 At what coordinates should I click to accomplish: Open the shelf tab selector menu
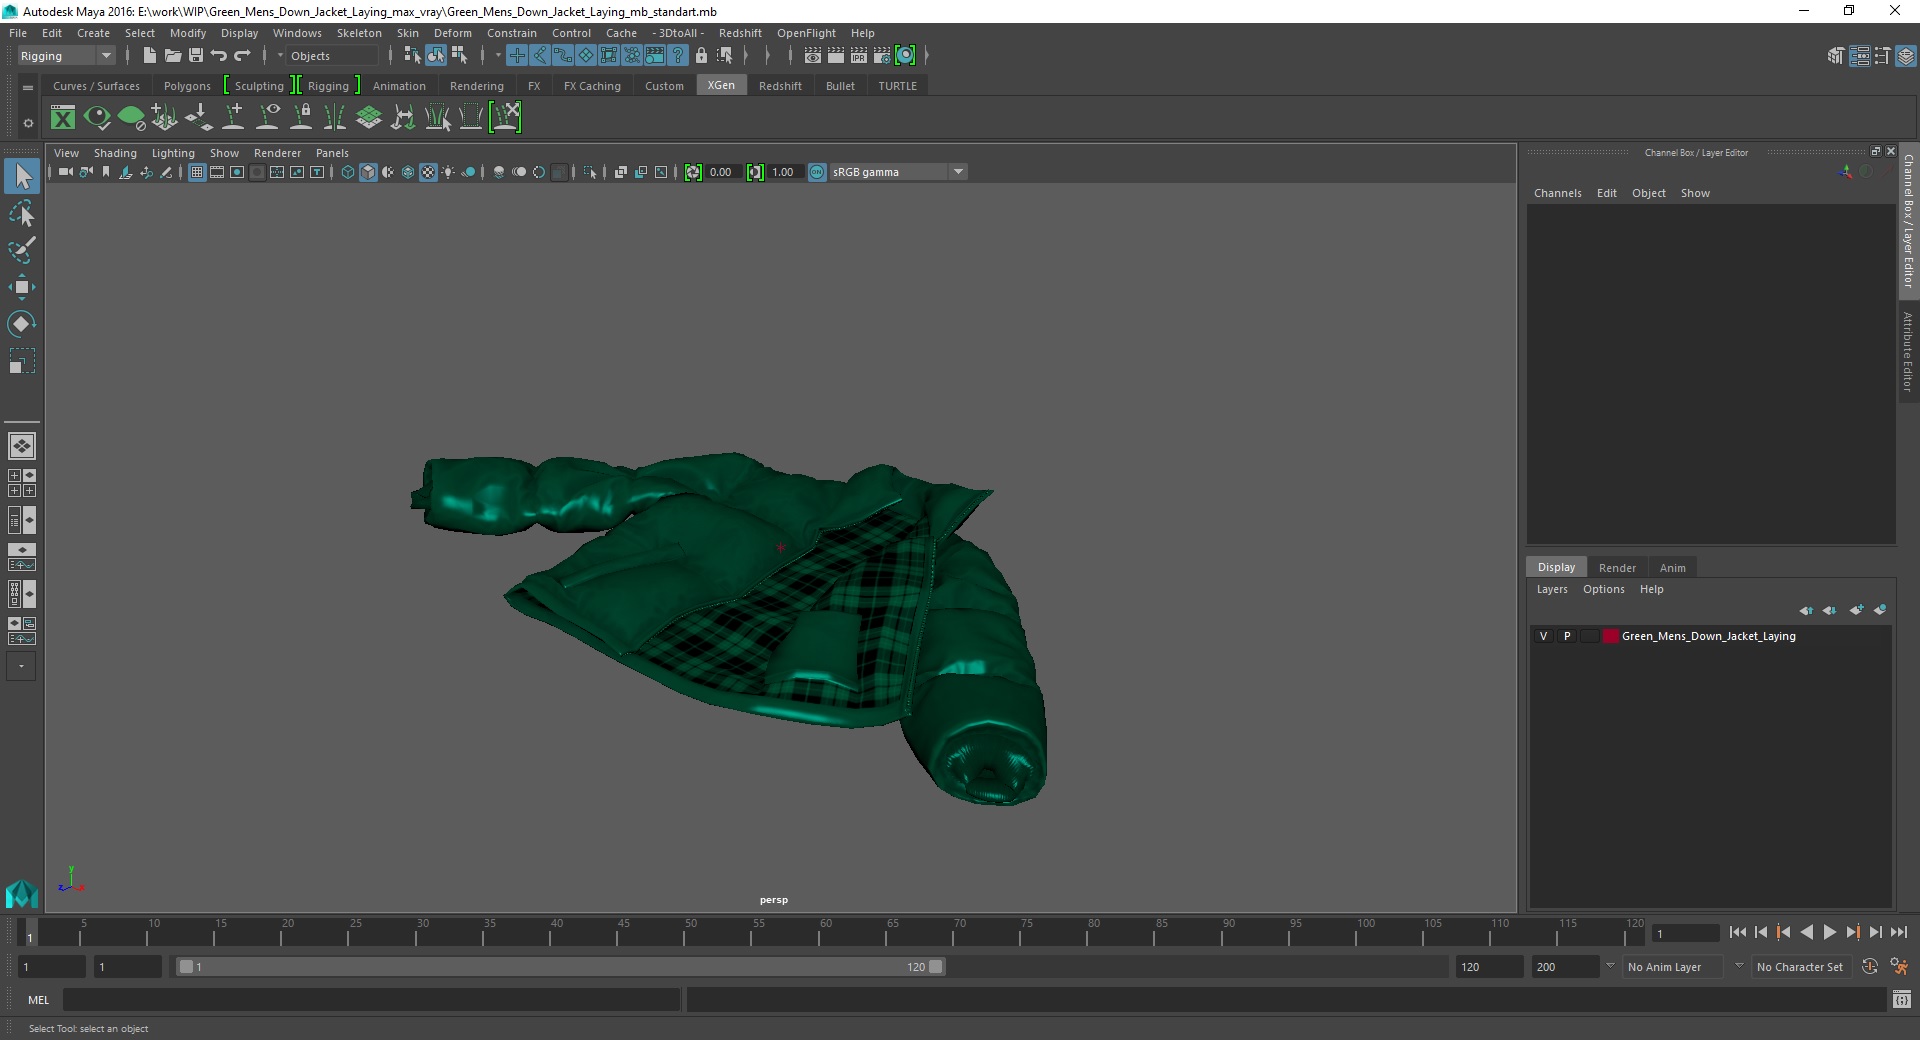(28, 87)
